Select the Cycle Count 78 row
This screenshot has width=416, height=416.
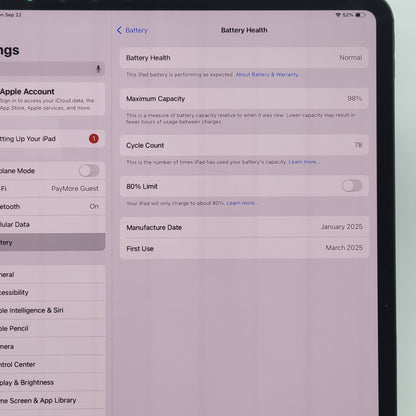click(244, 145)
